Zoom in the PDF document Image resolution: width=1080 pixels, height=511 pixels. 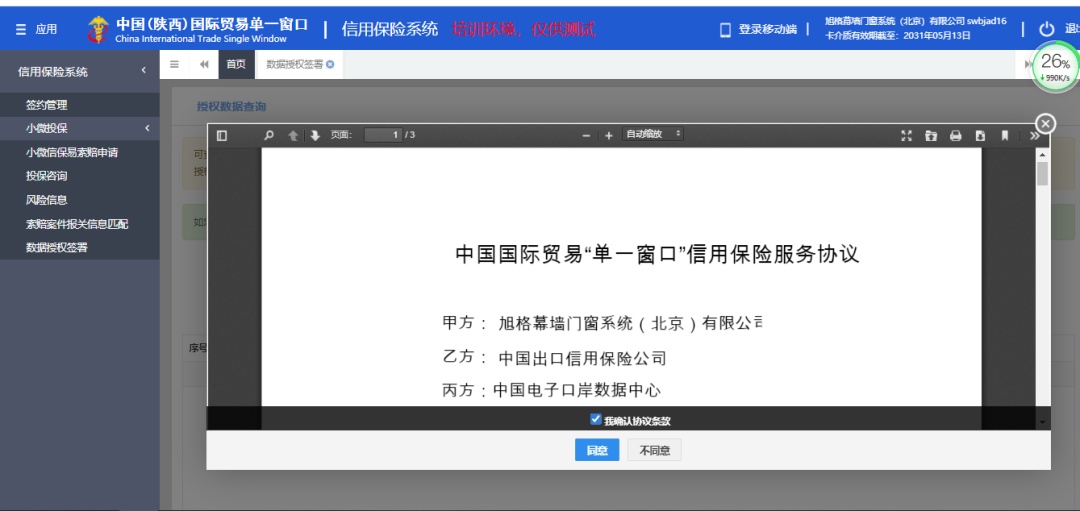608,135
